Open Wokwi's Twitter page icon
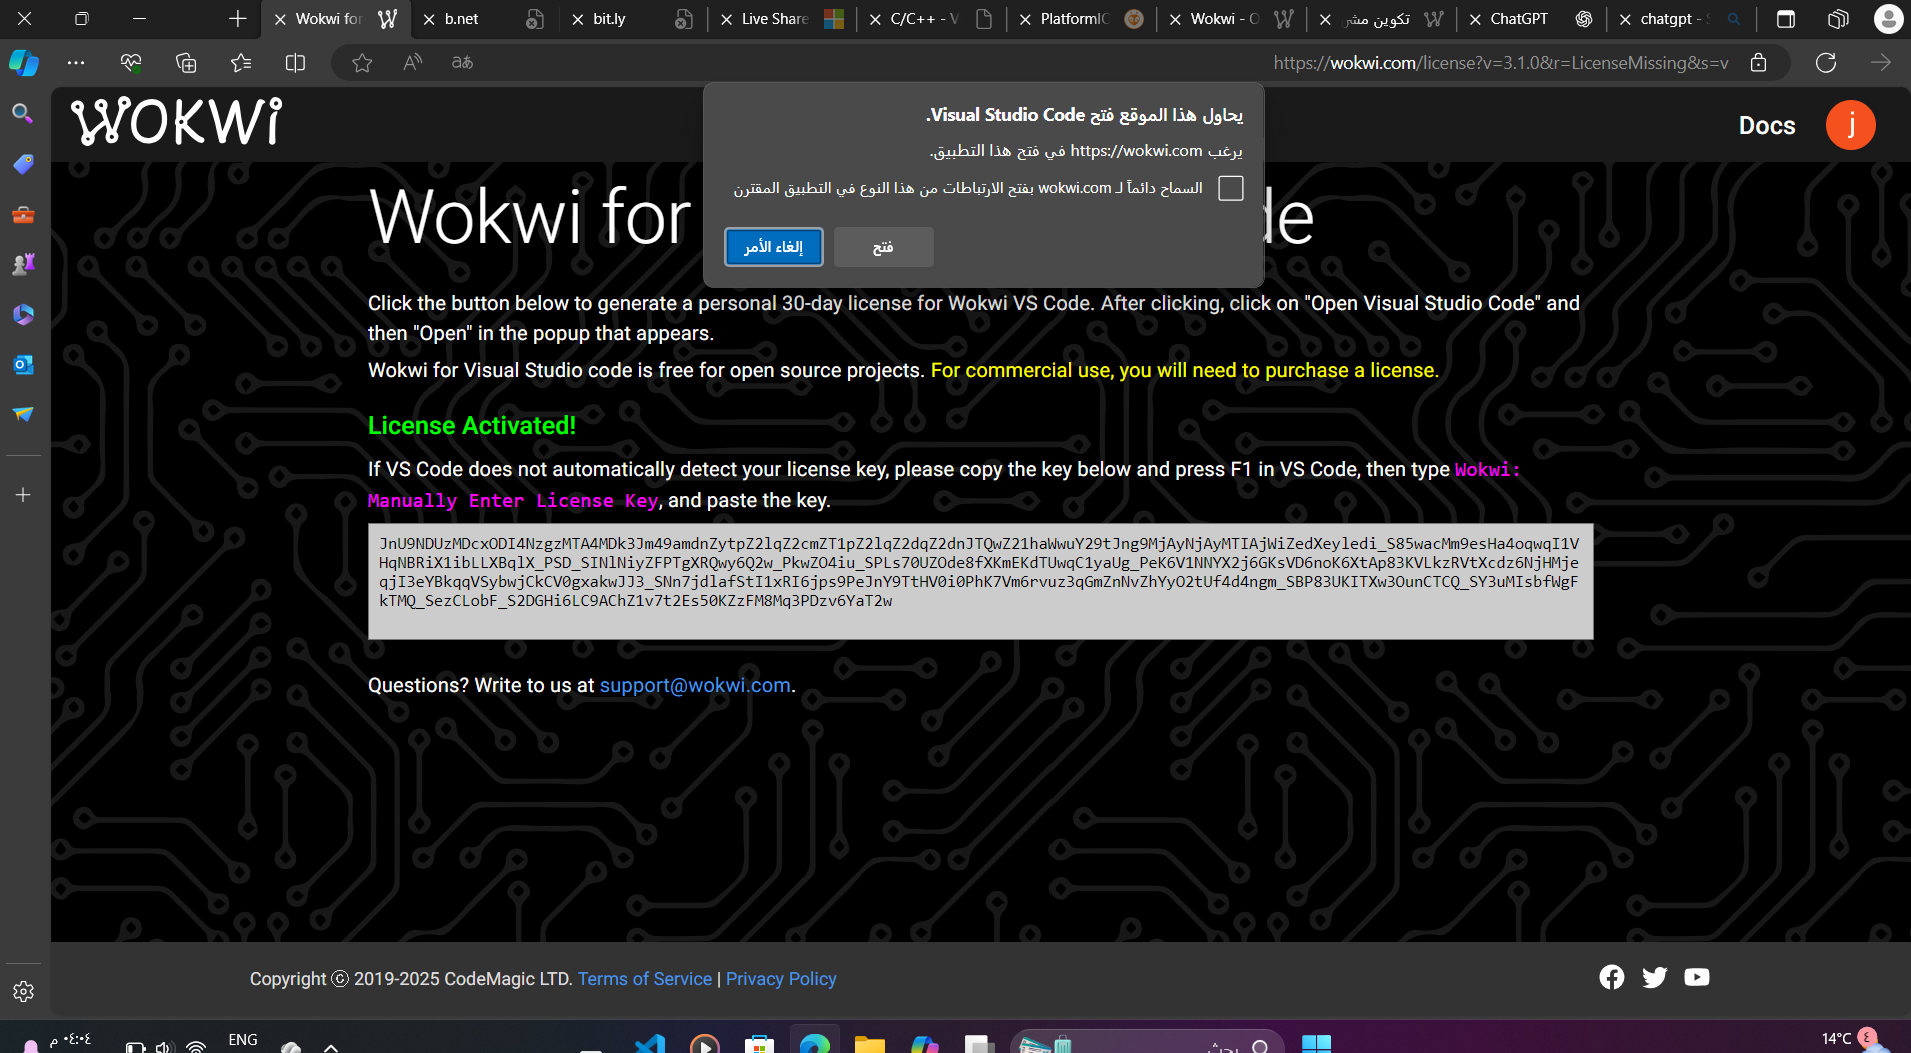This screenshot has height=1053, width=1911. click(x=1655, y=977)
